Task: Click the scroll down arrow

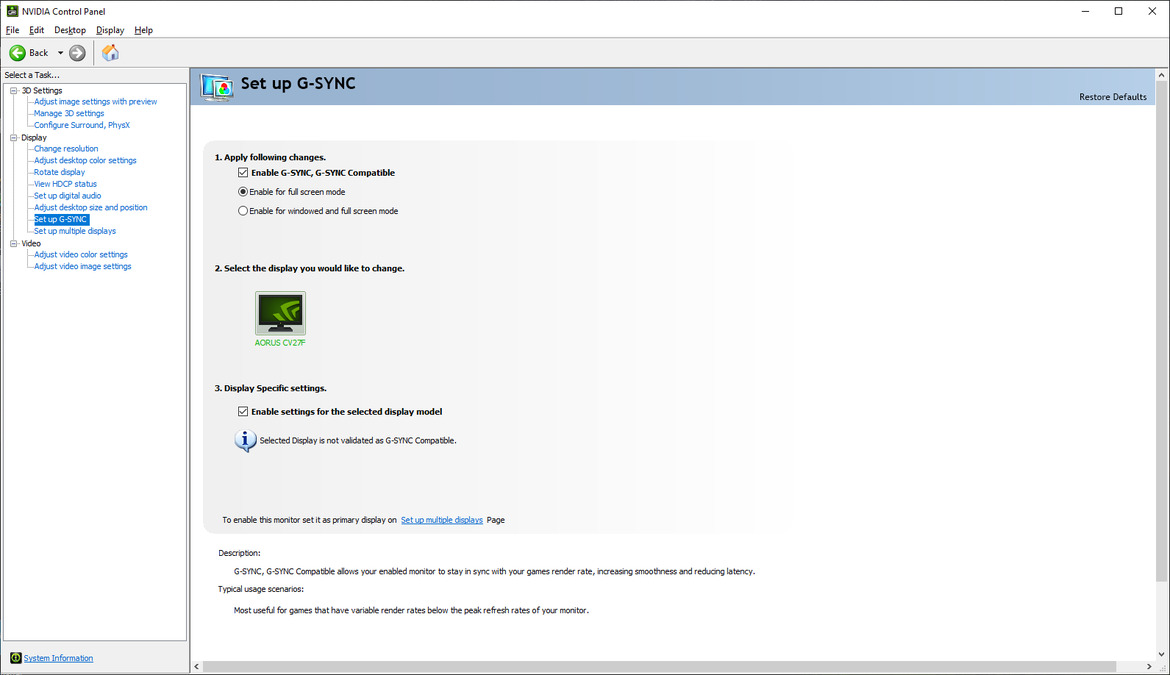Action: [x=1161, y=654]
